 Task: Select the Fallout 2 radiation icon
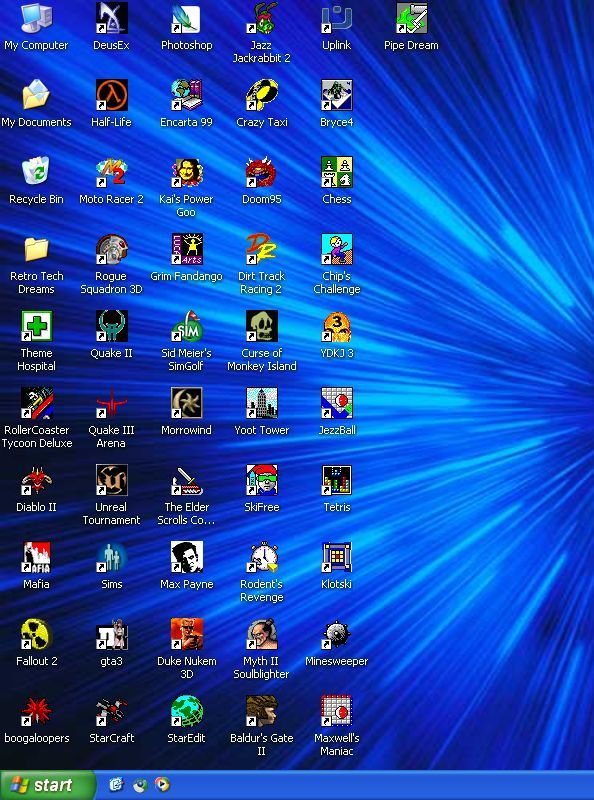[x=36, y=635]
